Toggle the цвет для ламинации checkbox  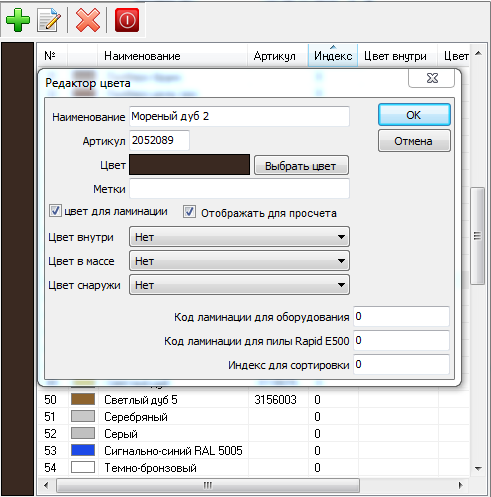[x=55, y=211]
